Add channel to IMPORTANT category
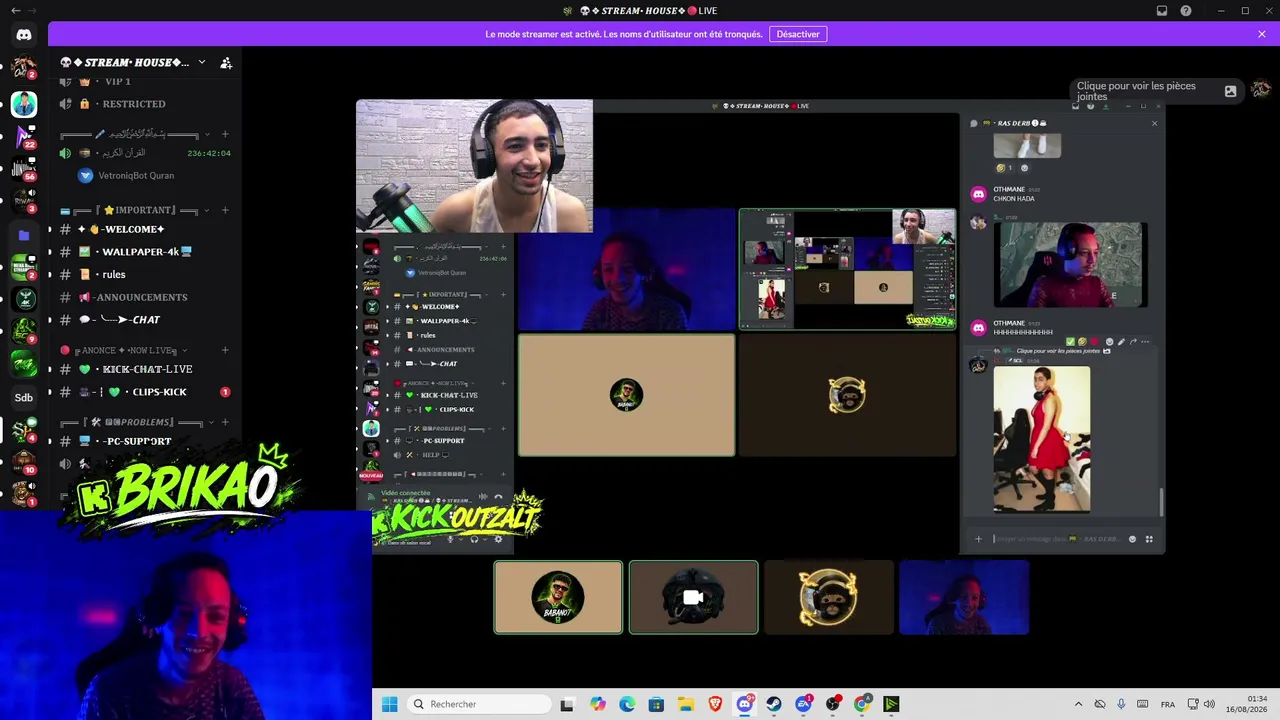The height and width of the screenshot is (720, 1280). click(225, 210)
